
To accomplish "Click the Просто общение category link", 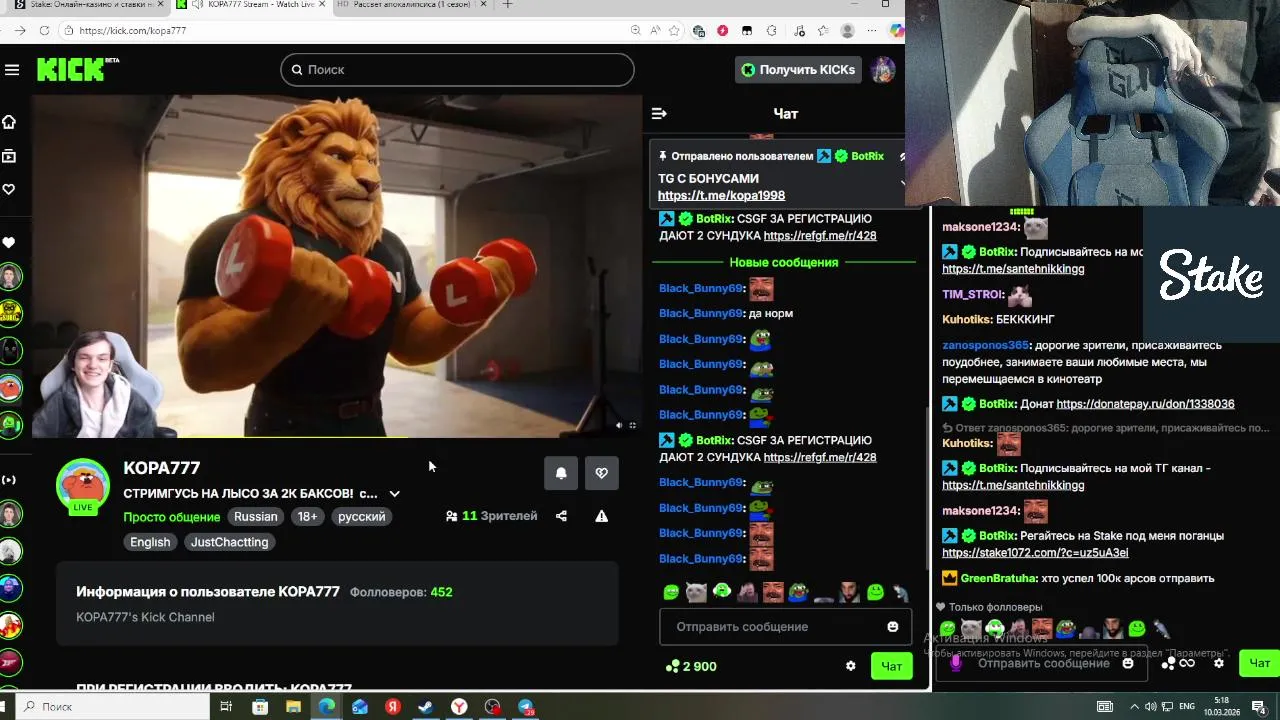I will coord(171,517).
